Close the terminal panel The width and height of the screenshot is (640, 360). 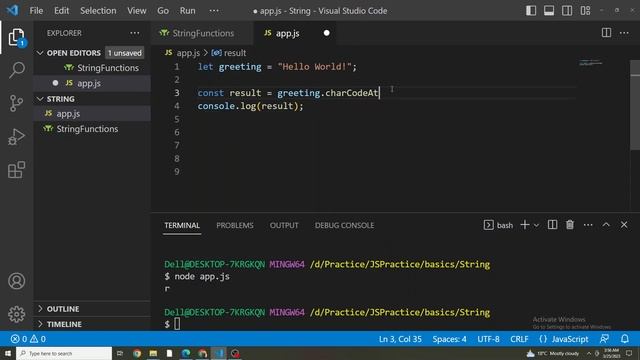[624, 225]
